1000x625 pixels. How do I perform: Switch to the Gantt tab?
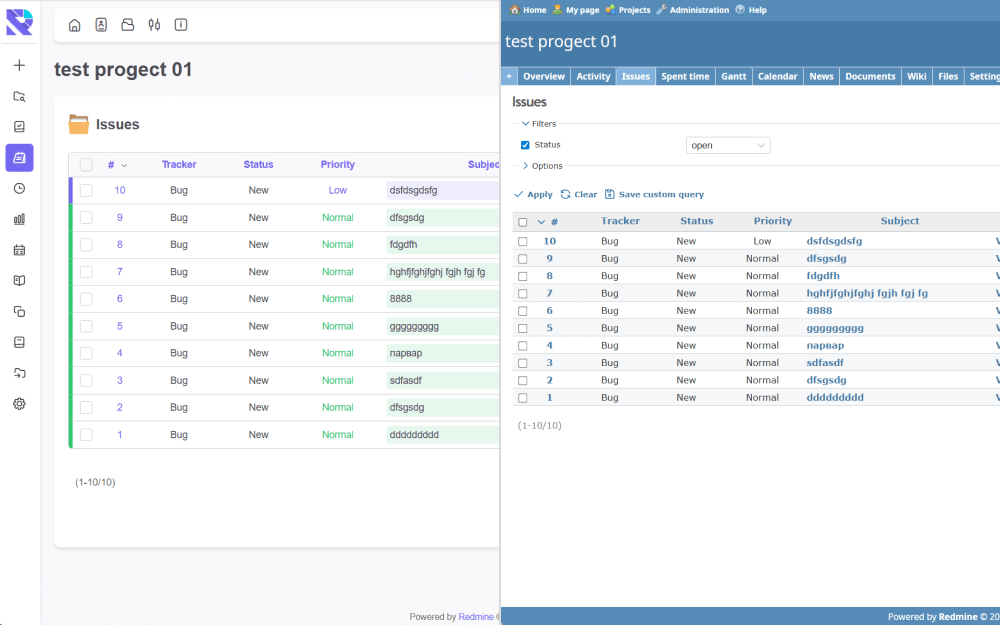point(735,75)
